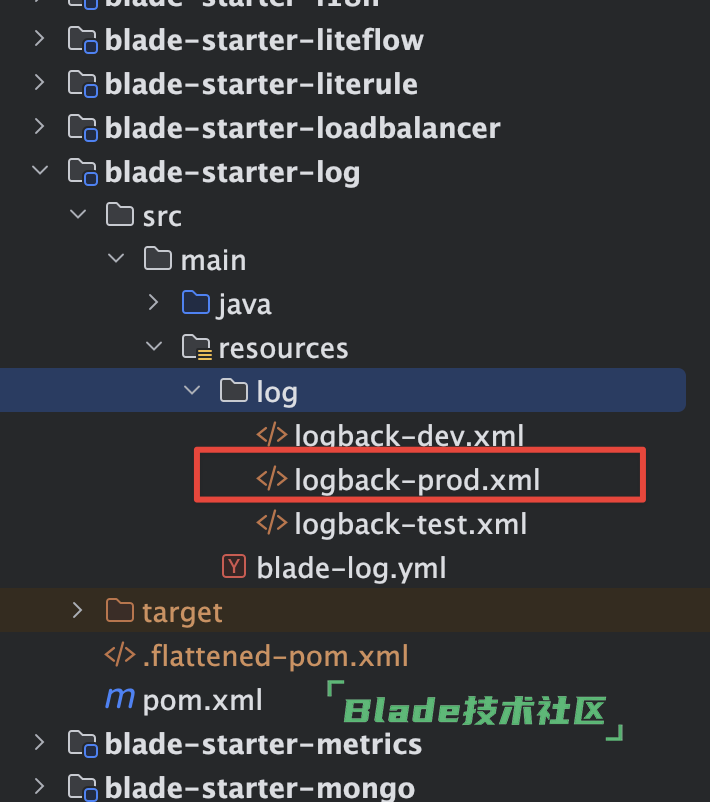710x802 pixels.
Task: Collapse the src folder
Action: coord(78,216)
